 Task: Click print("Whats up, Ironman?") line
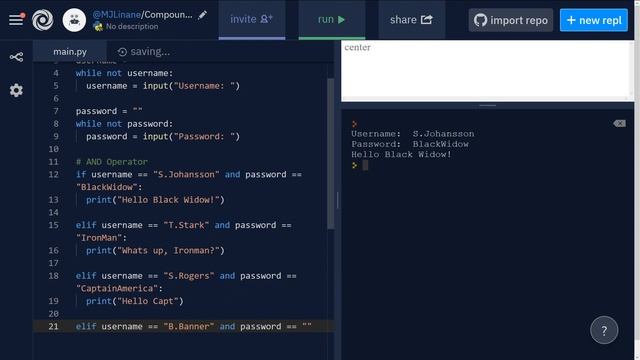[x=155, y=250]
